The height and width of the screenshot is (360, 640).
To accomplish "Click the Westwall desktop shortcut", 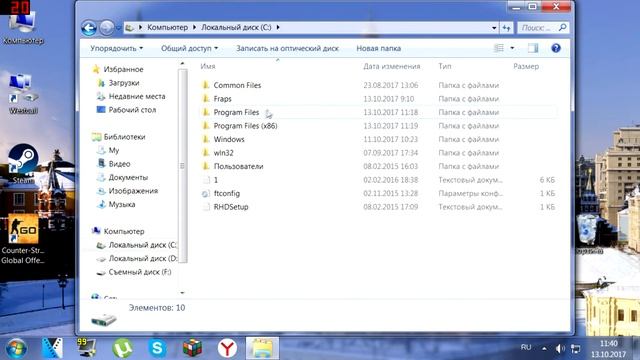I will [x=23, y=93].
